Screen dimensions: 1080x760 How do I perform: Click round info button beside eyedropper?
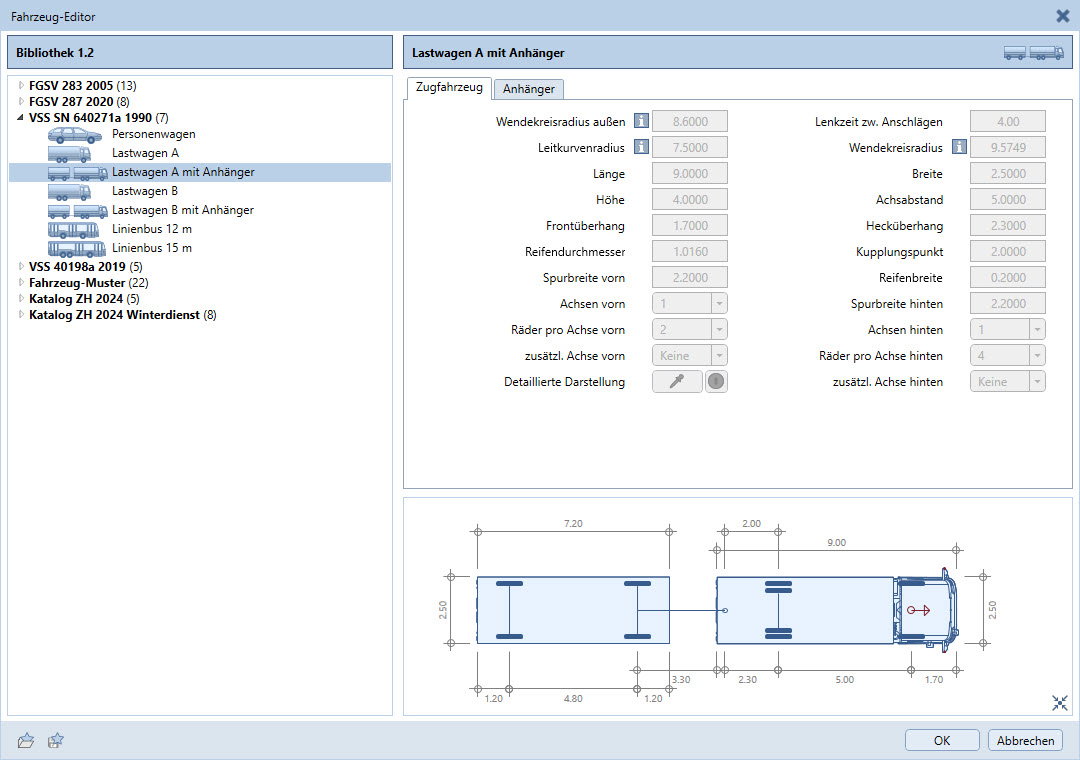(x=716, y=382)
